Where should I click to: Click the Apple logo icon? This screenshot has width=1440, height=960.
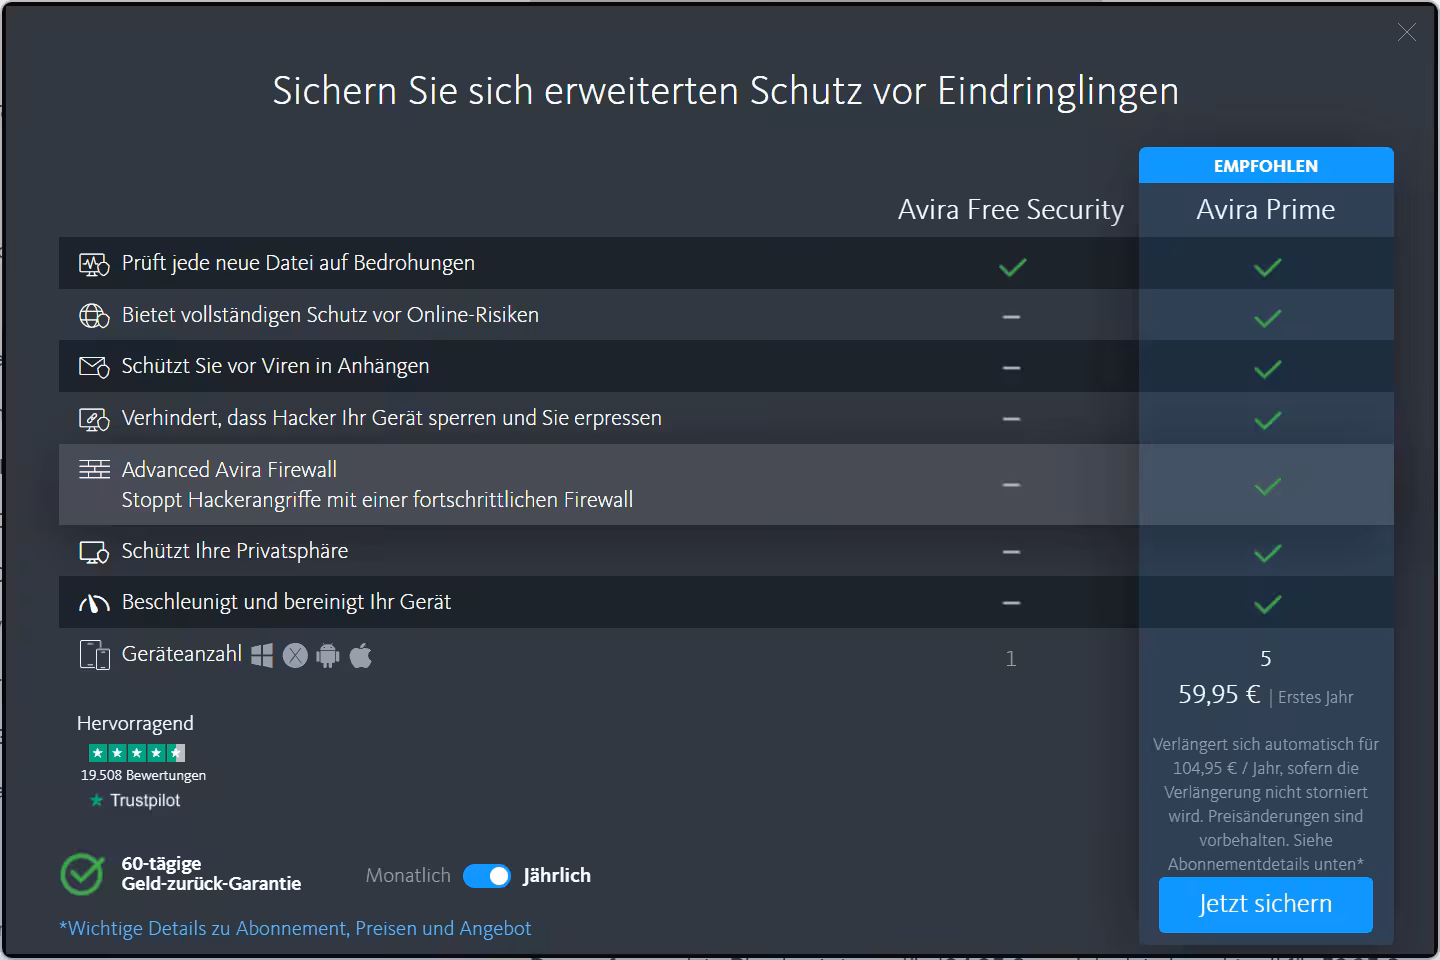click(x=361, y=655)
